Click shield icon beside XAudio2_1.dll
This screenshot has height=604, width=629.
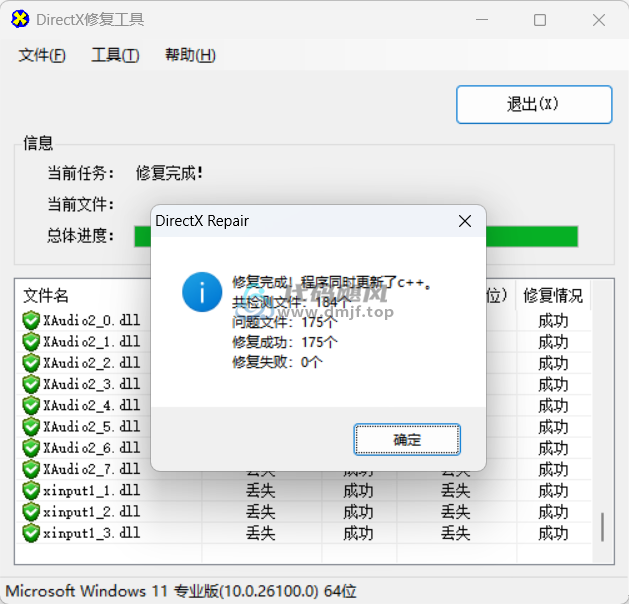(x=31, y=342)
